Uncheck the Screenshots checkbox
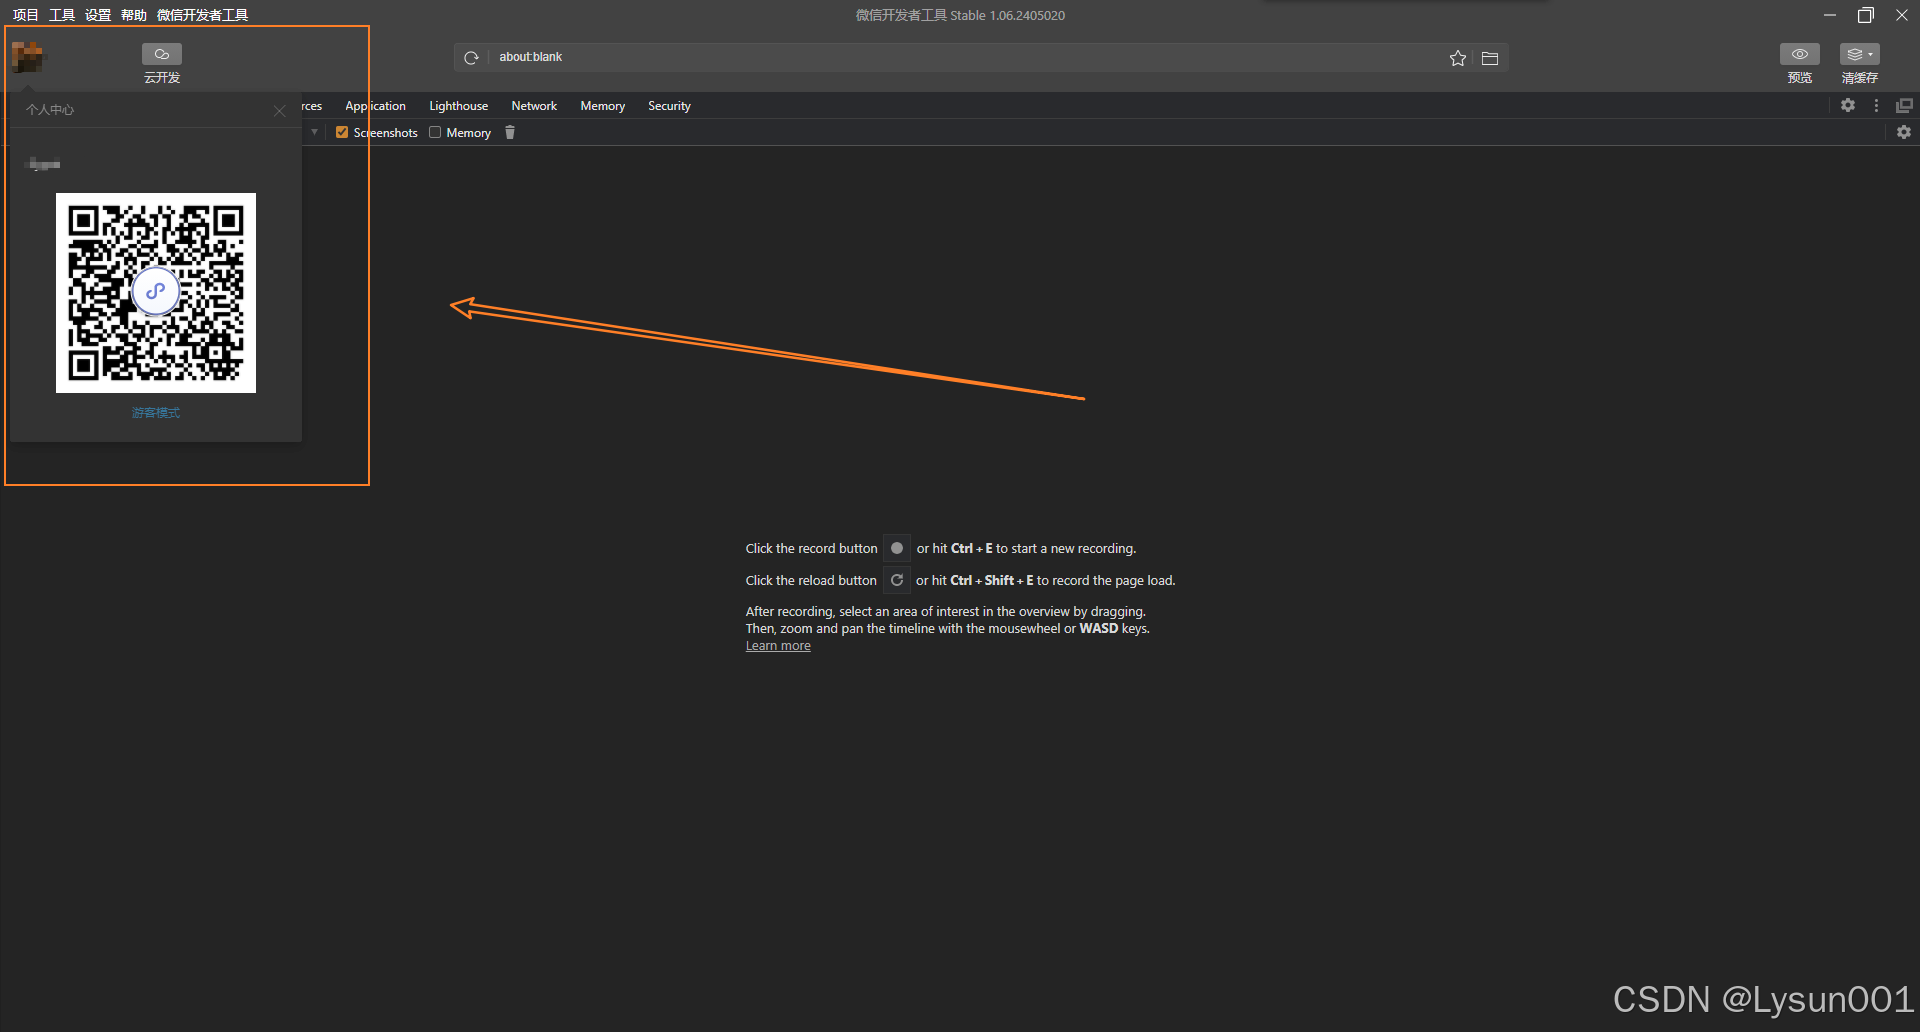1920x1032 pixels. (x=342, y=132)
